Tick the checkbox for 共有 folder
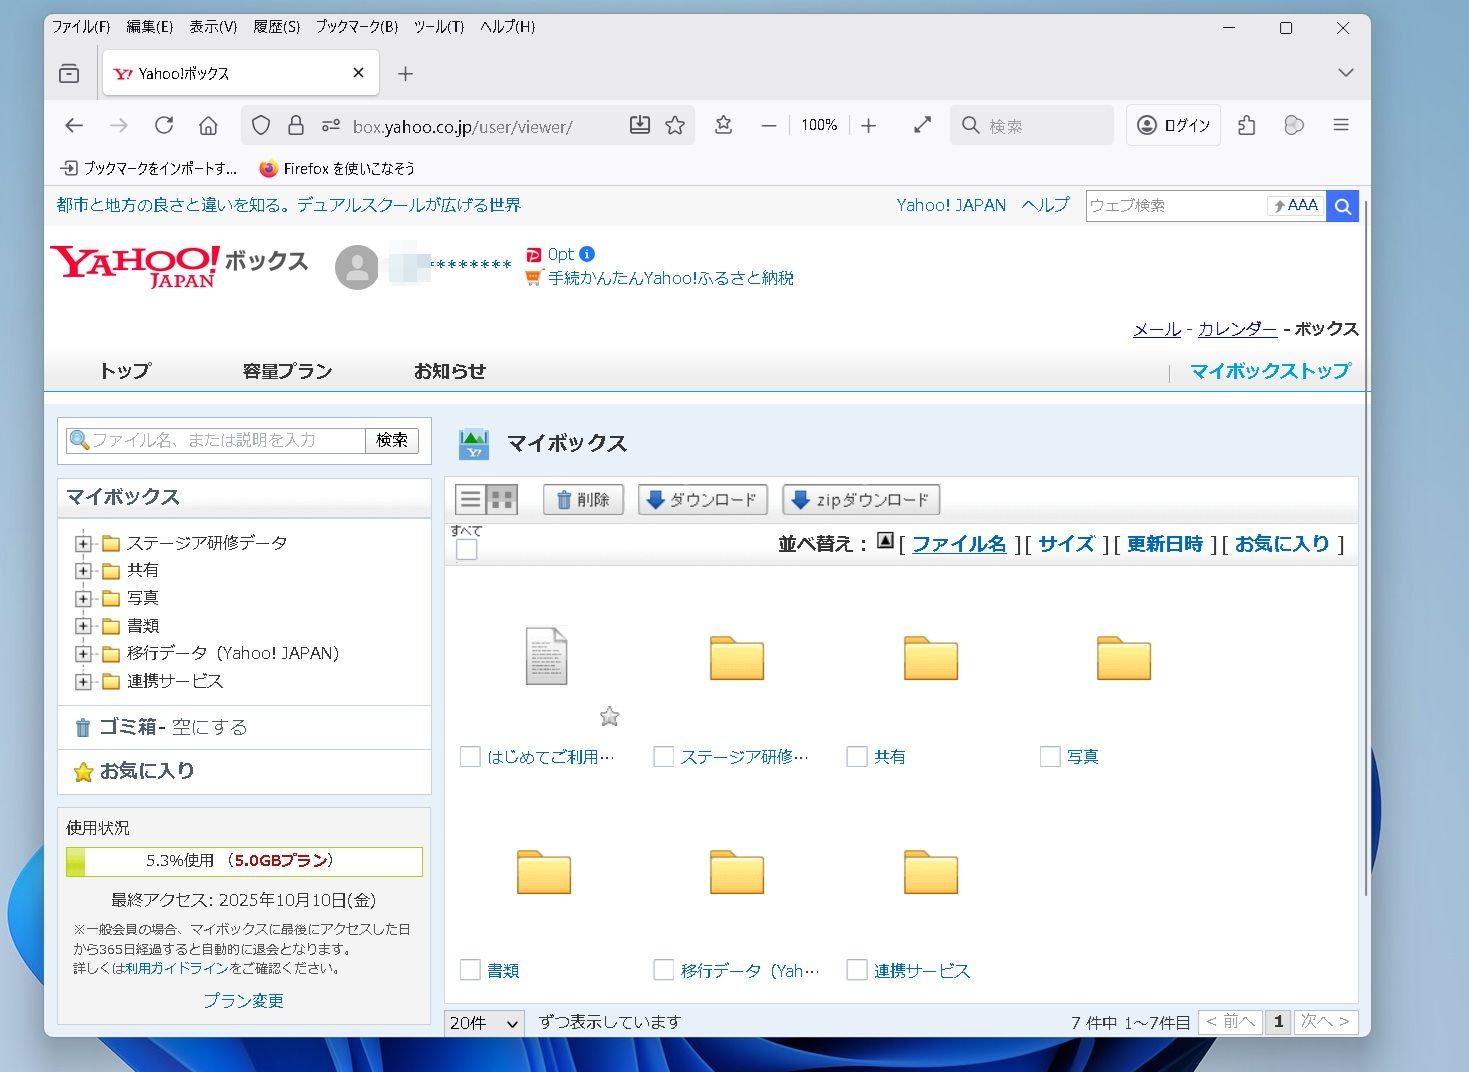The image size is (1469, 1072). click(x=856, y=757)
